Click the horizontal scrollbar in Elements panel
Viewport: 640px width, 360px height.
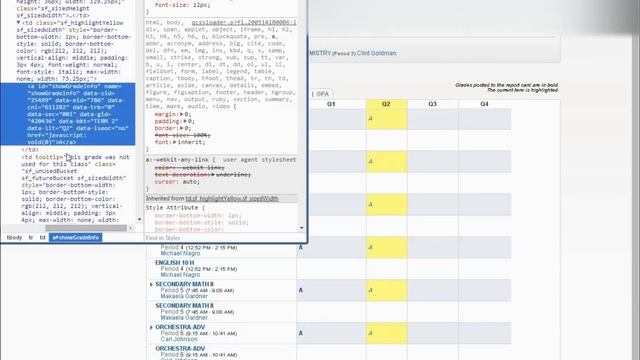[86, 228]
